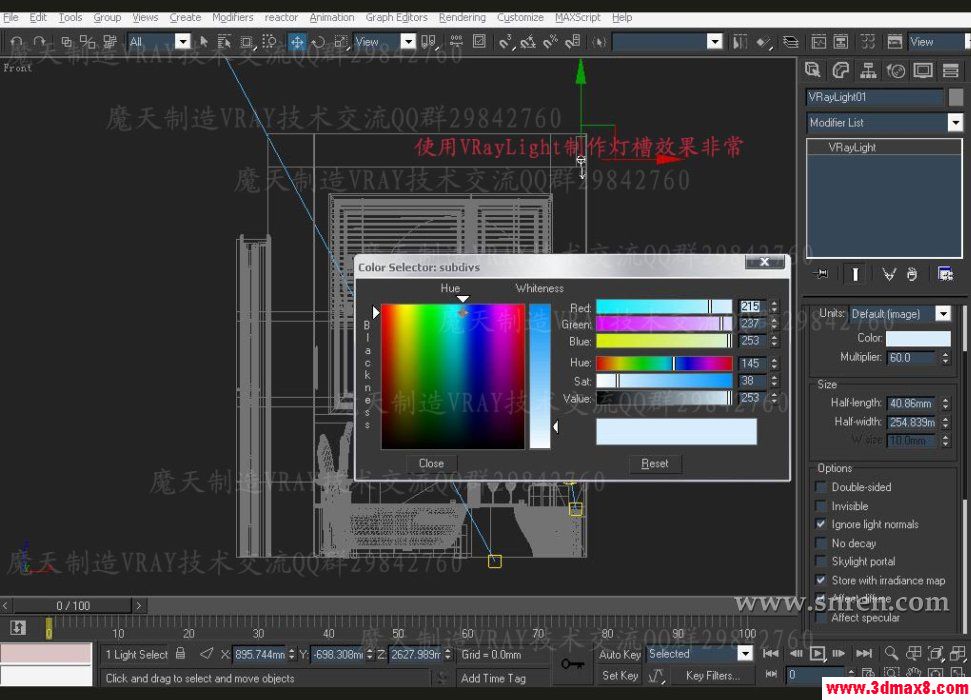Select the Select Object arrow tool
971x700 pixels.
(204, 42)
